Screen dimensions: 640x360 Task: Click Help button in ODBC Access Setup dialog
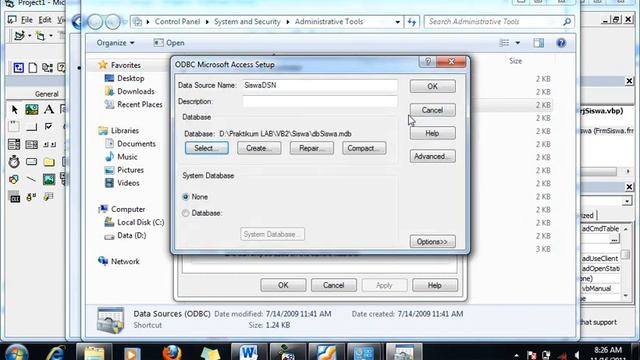tap(433, 133)
